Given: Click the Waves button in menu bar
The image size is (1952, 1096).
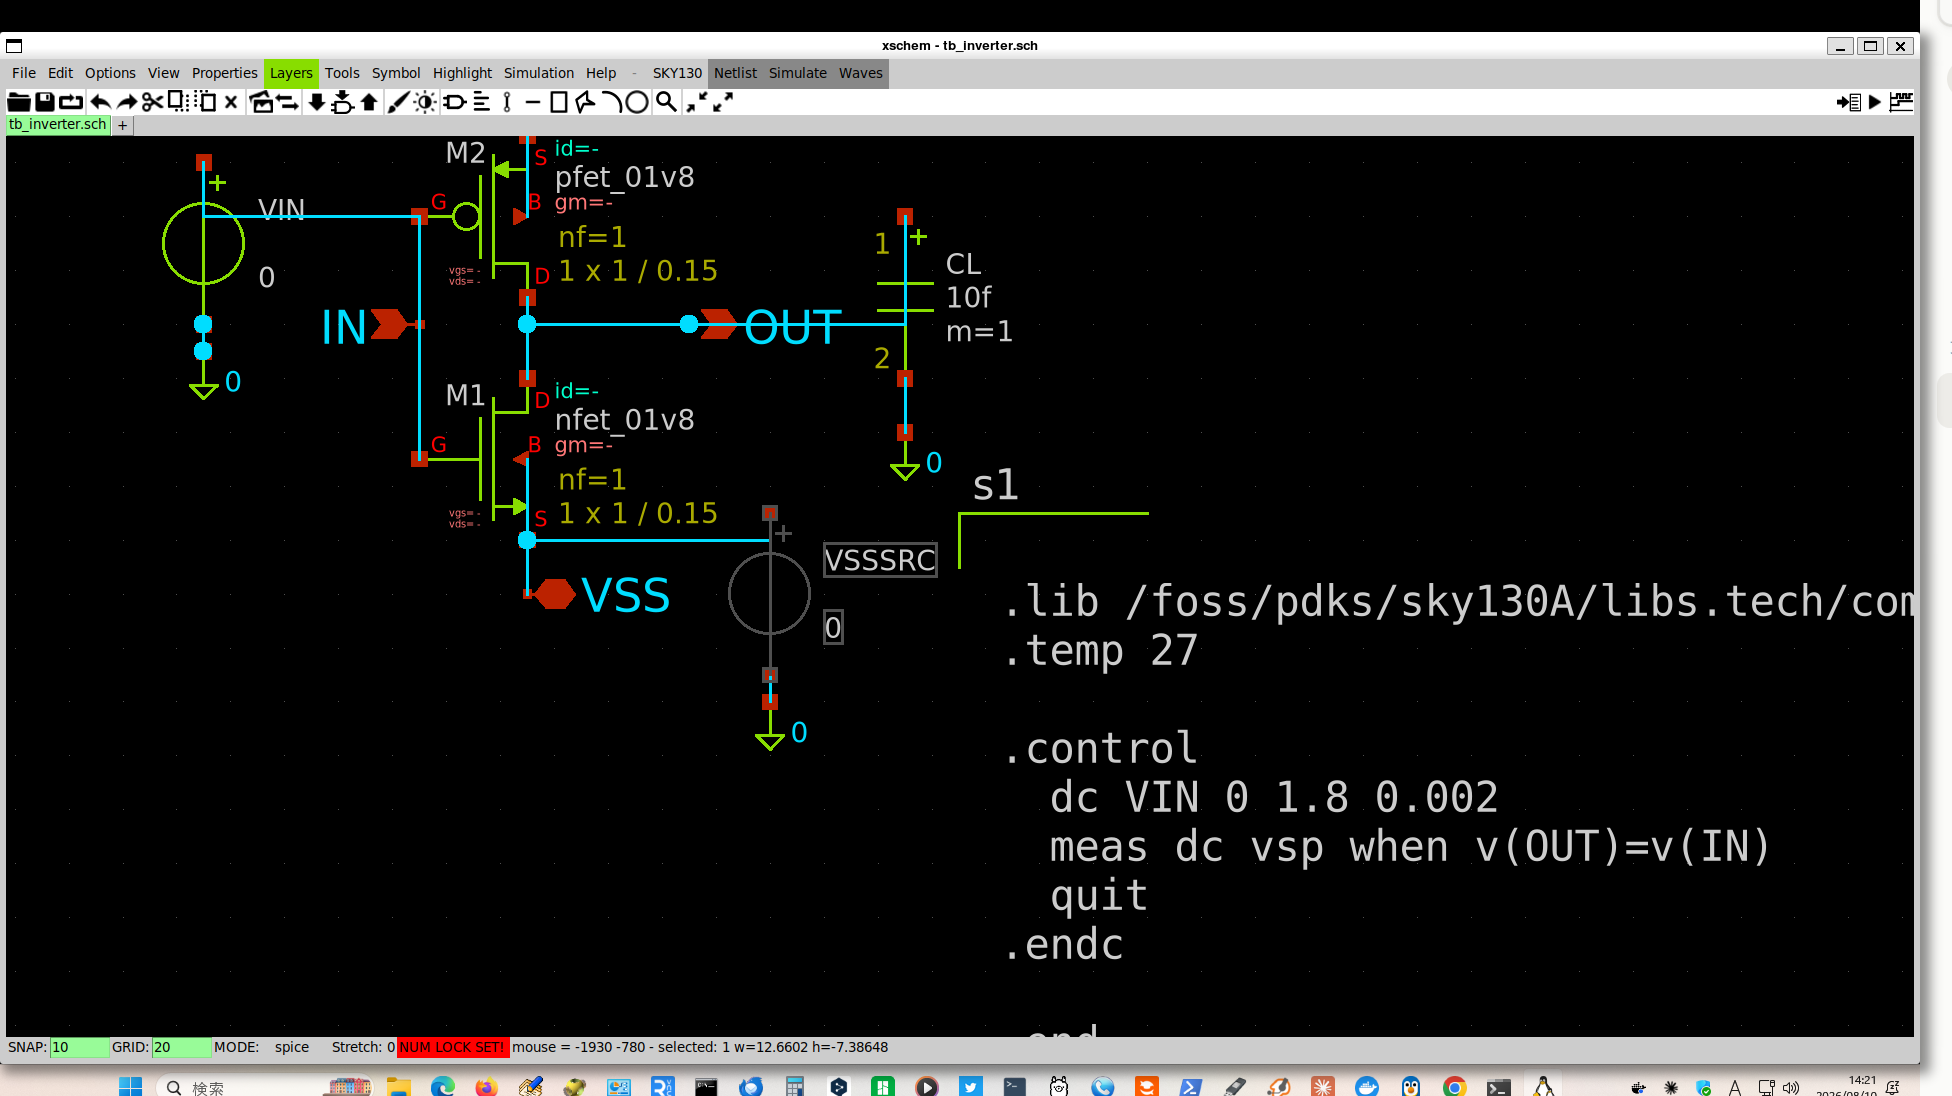Looking at the screenshot, I should (861, 73).
